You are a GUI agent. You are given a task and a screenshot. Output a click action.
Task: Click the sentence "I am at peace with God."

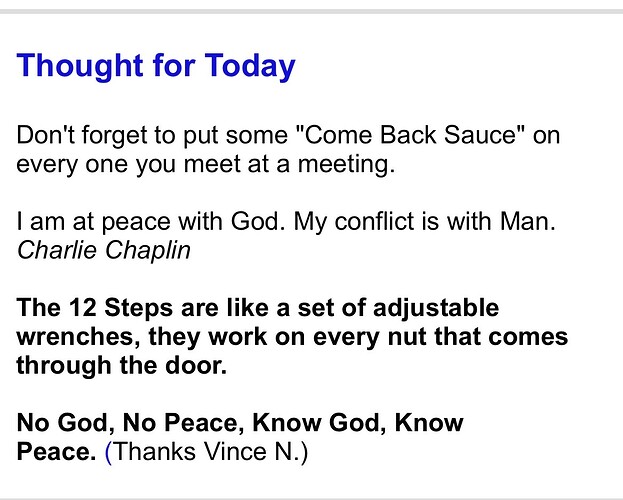152,222
